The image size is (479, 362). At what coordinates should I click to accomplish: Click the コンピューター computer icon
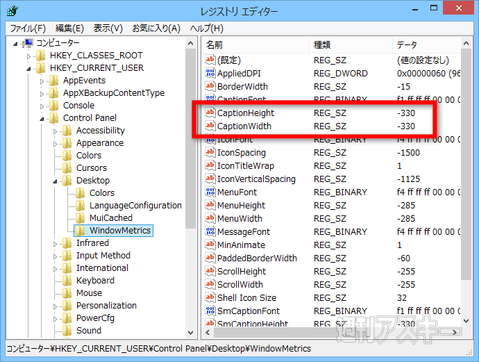click(28, 43)
